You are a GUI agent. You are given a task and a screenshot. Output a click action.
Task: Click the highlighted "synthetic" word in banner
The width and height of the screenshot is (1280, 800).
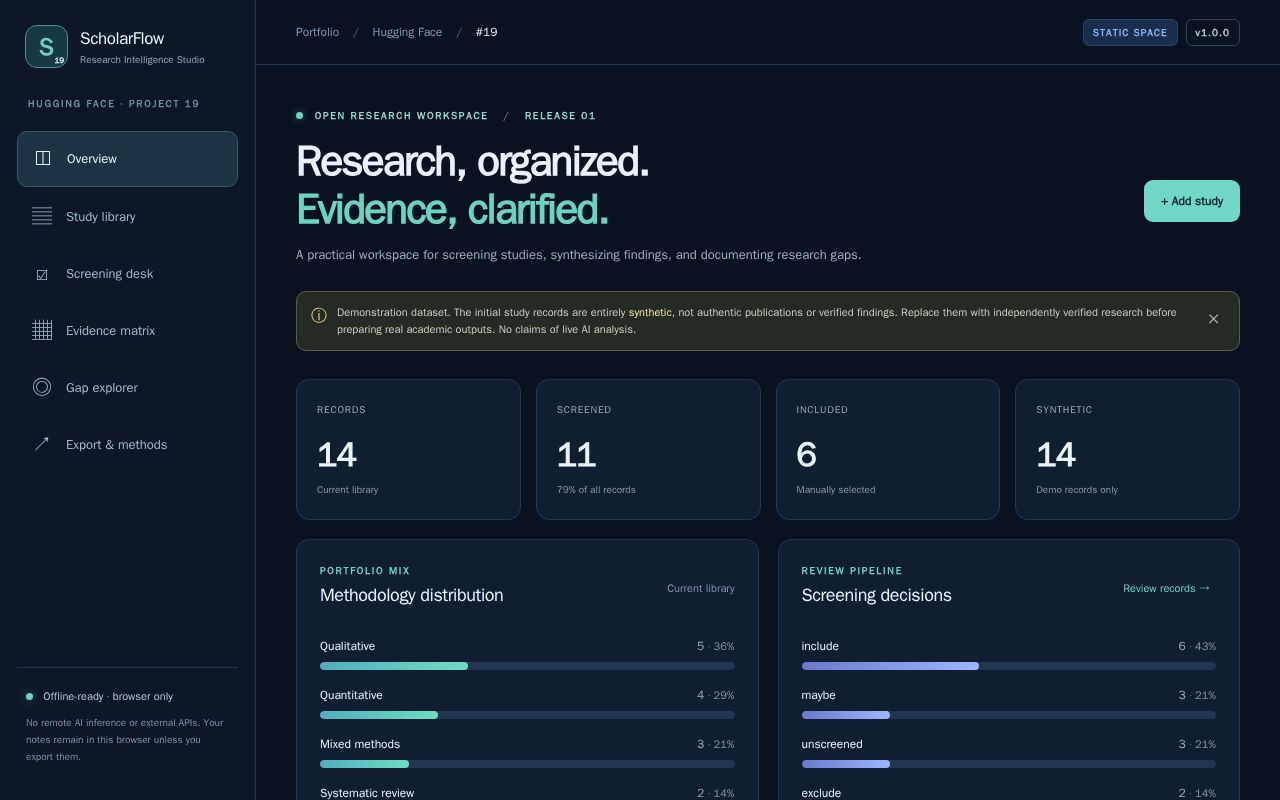(650, 312)
